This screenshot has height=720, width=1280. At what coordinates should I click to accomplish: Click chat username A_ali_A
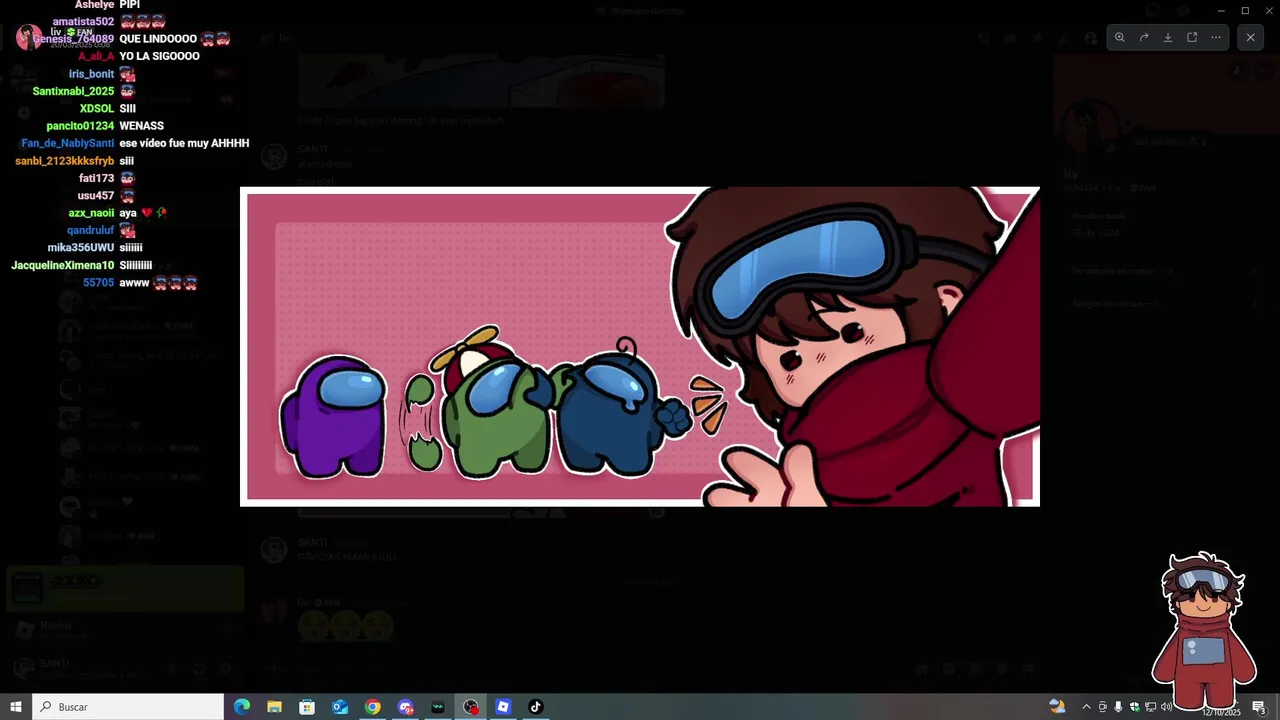96,56
